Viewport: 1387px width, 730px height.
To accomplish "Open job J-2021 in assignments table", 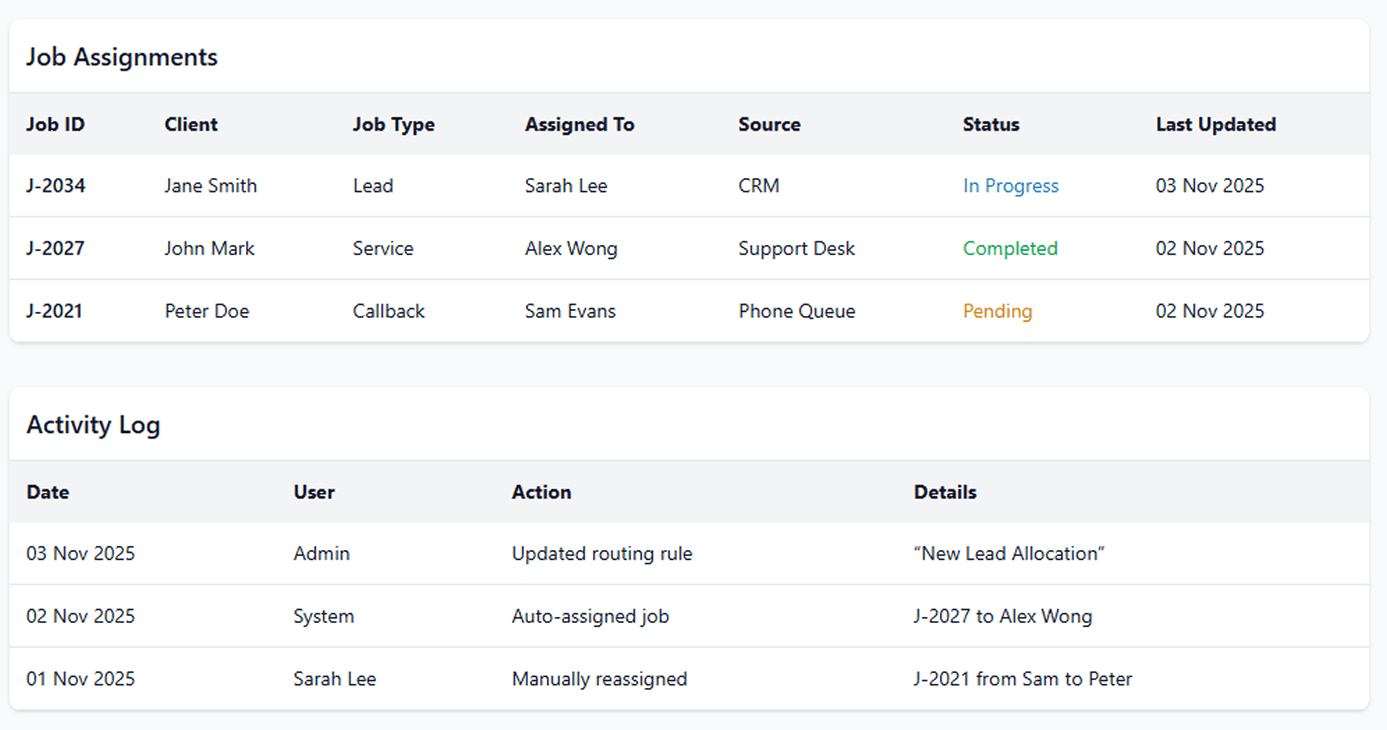I will tap(54, 311).
